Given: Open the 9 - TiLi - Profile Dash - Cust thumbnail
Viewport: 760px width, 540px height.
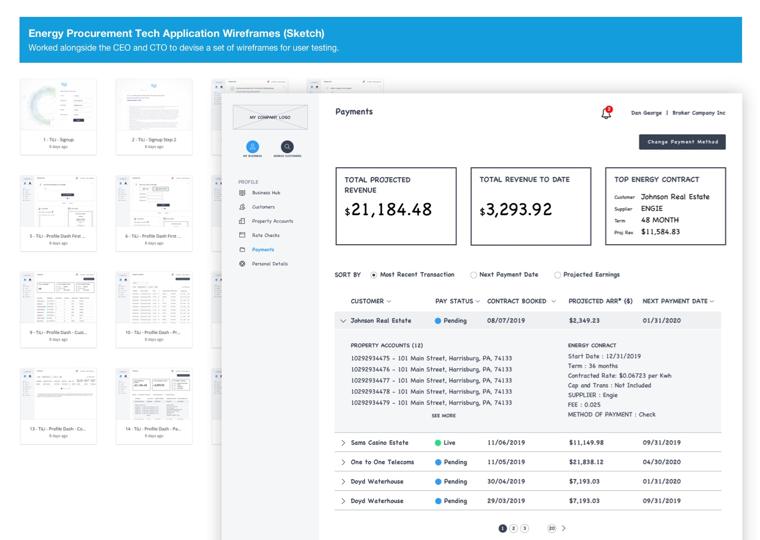Looking at the screenshot, I should coord(58,310).
